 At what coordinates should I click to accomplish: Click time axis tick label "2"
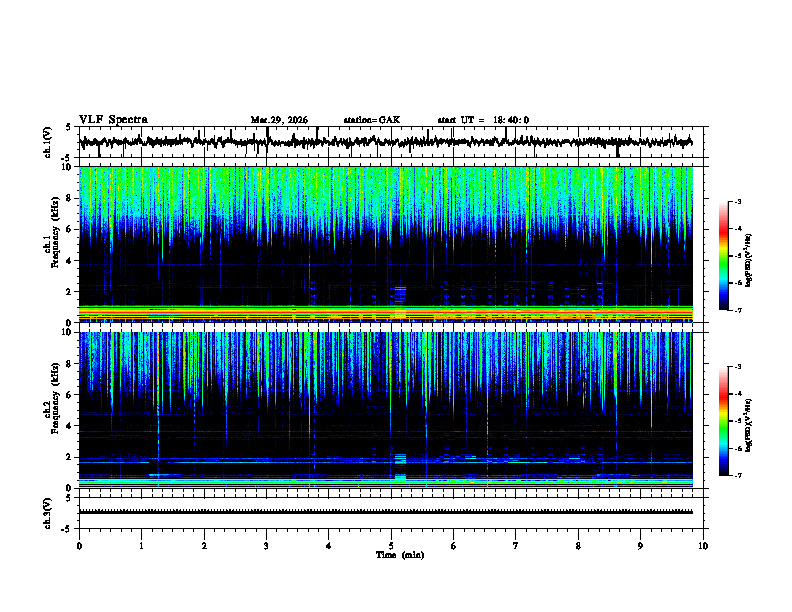click(x=204, y=546)
